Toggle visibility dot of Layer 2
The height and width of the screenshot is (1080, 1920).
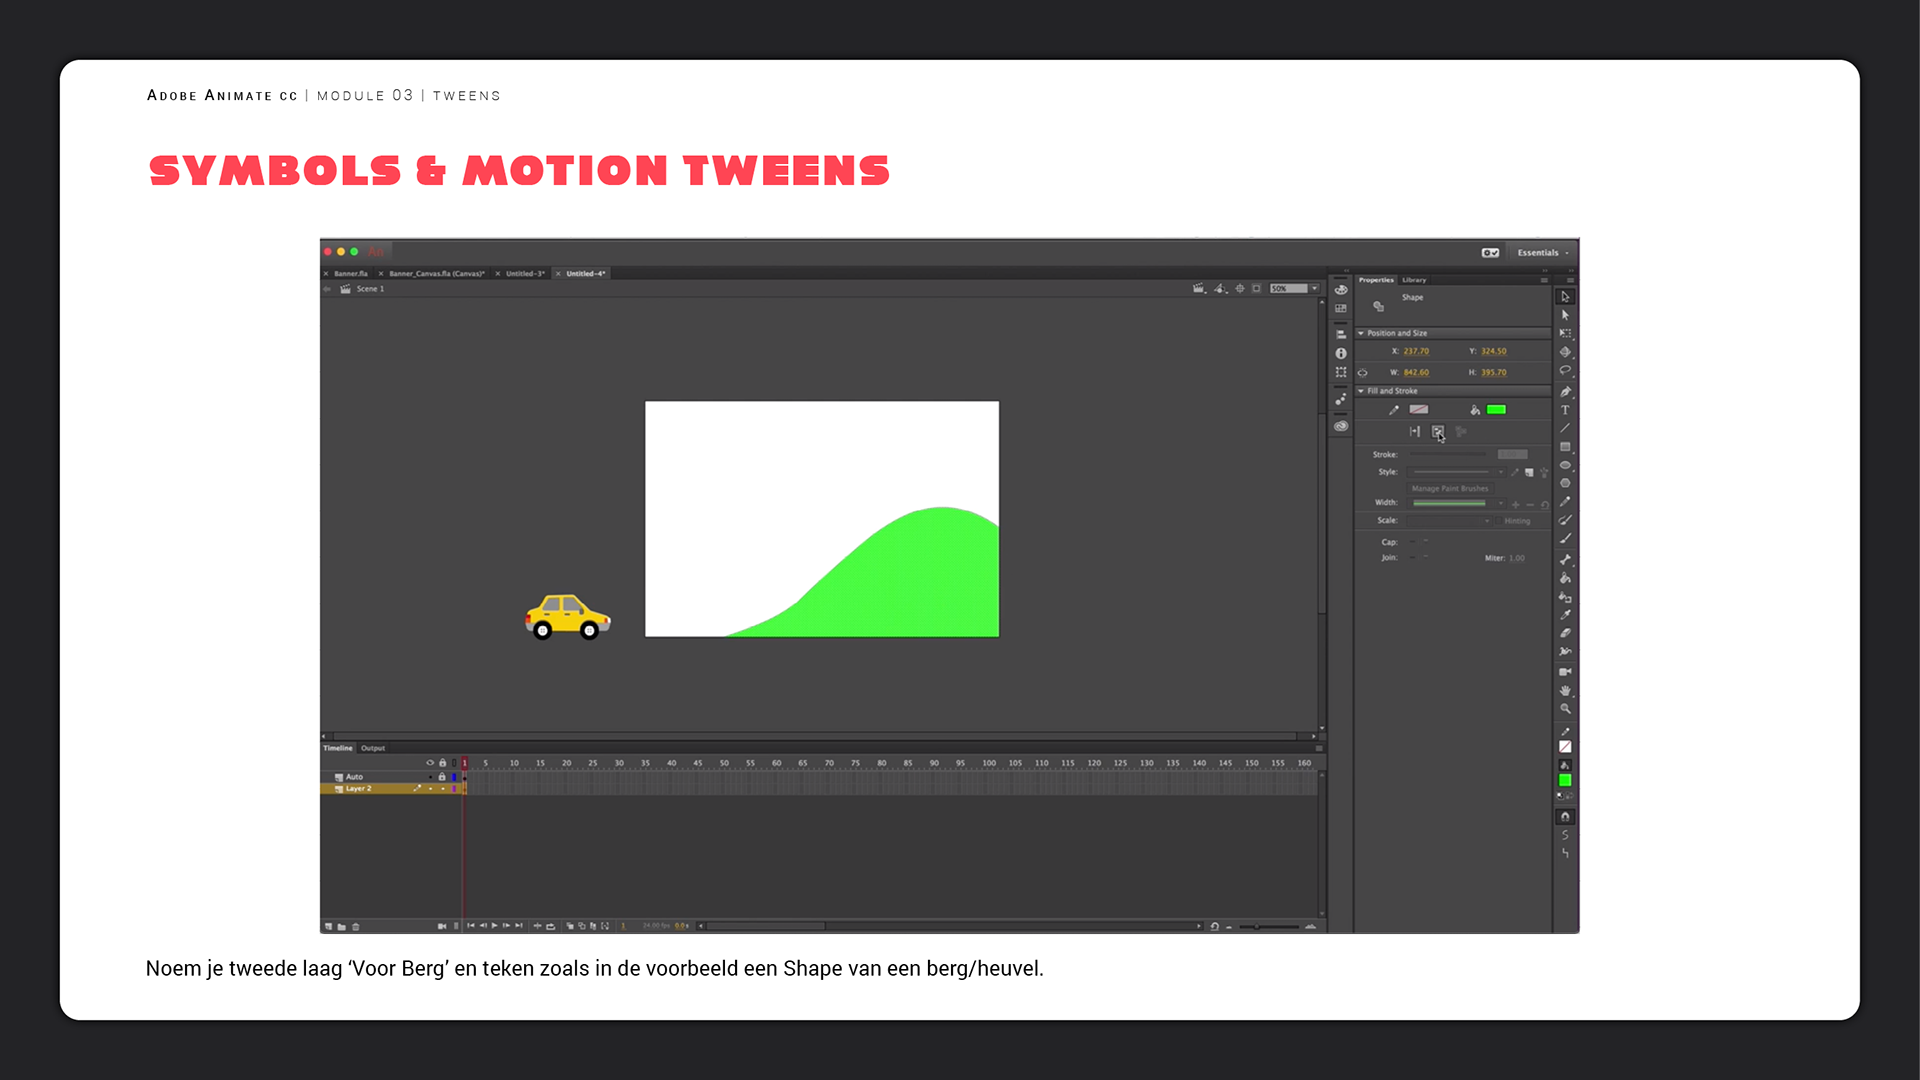tap(431, 789)
